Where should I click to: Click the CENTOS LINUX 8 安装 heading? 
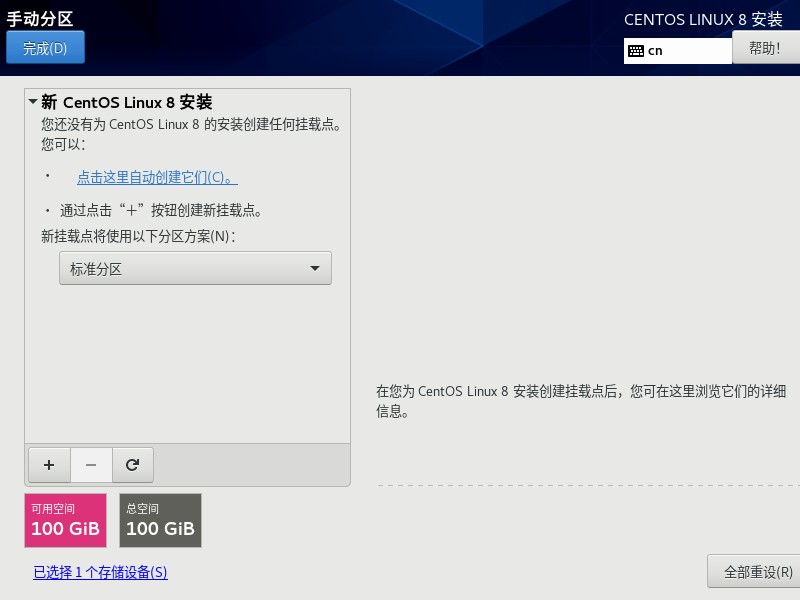[x=703, y=19]
